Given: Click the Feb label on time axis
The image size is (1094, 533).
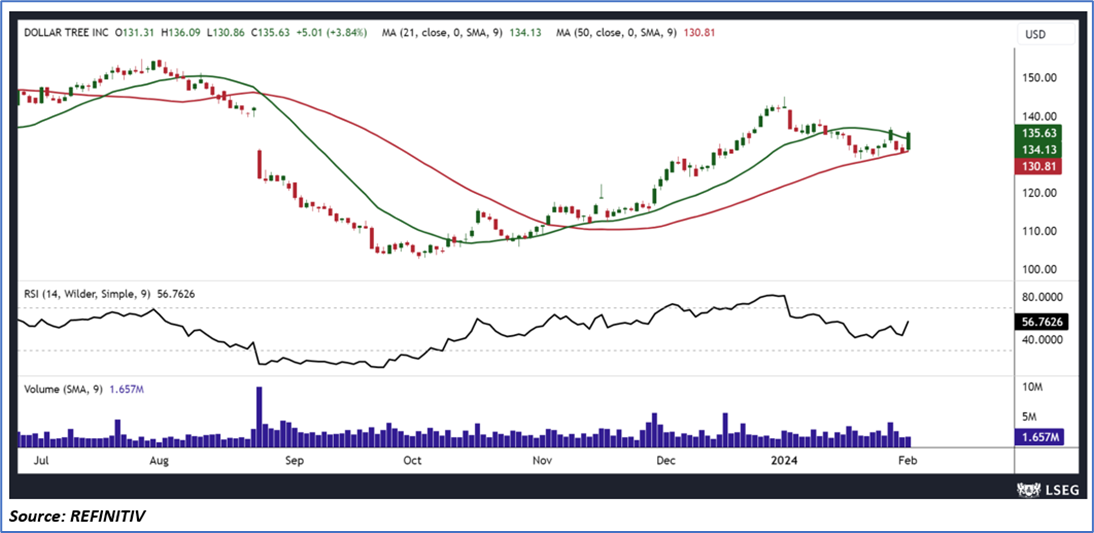Looking at the screenshot, I should coord(906,460).
